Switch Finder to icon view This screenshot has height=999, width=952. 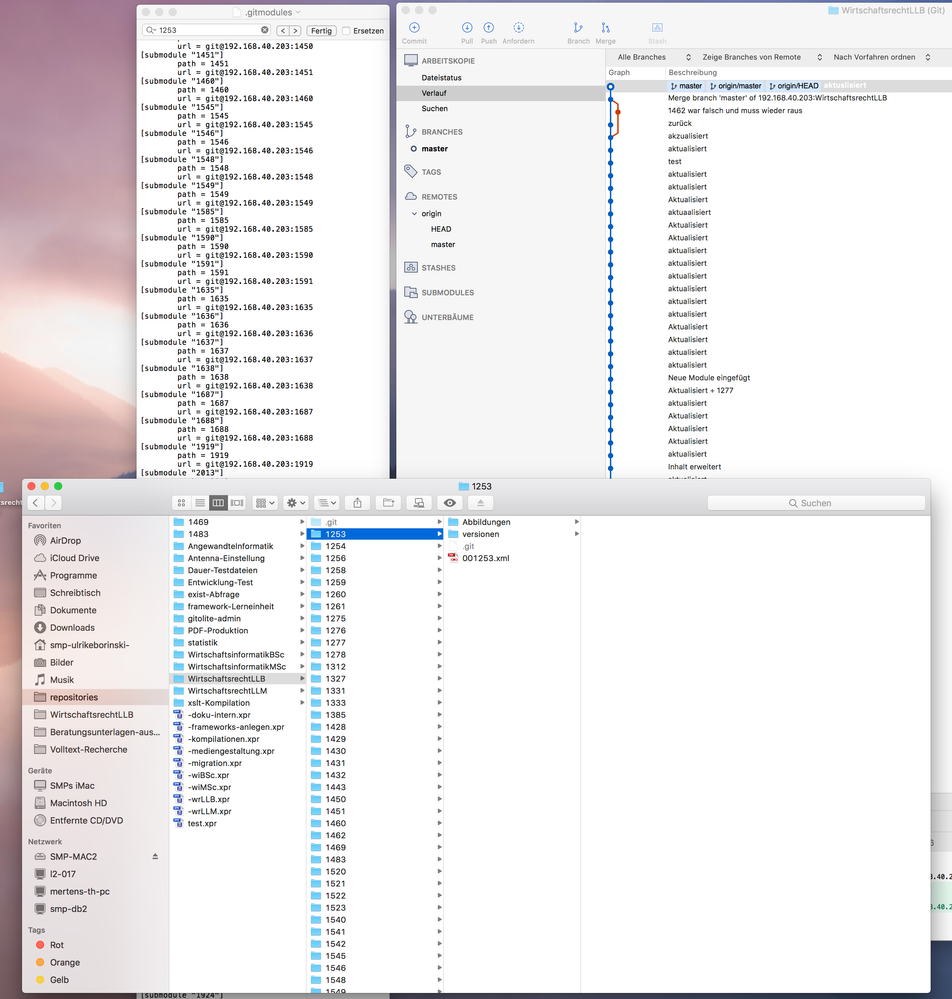pyautogui.click(x=182, y=503)
